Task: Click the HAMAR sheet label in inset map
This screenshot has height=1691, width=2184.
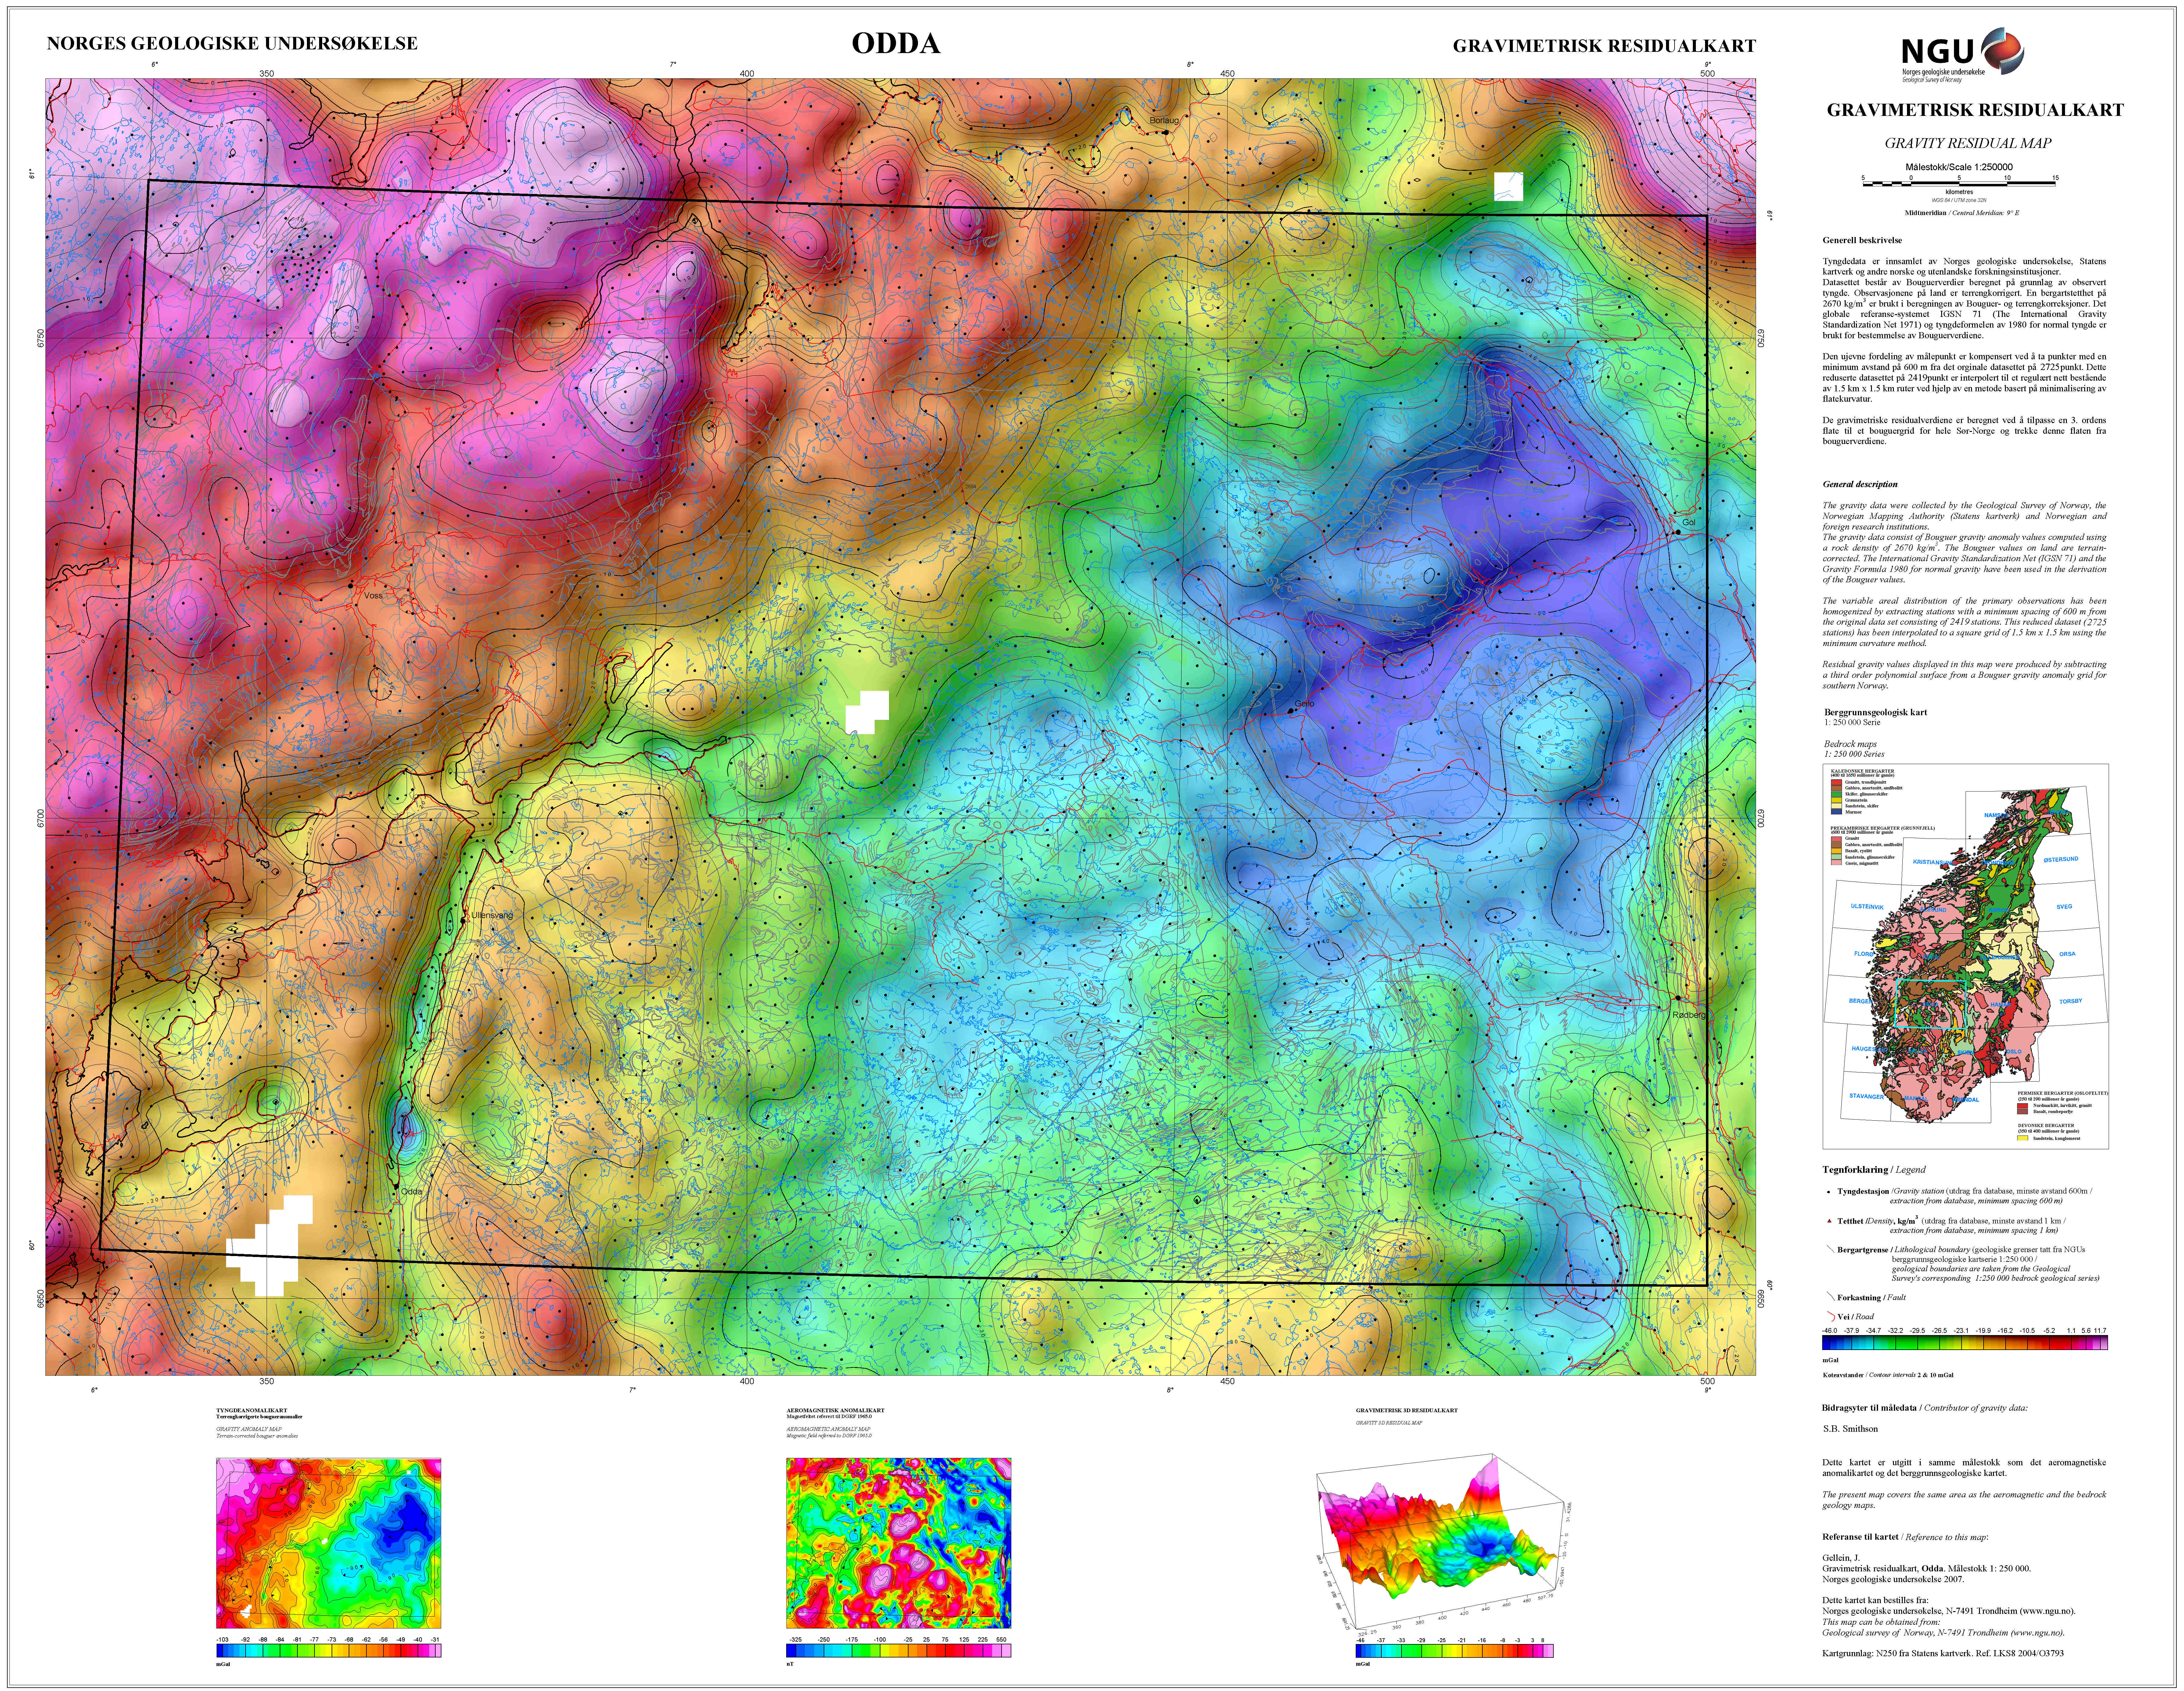Action: click(2001, 1005)
